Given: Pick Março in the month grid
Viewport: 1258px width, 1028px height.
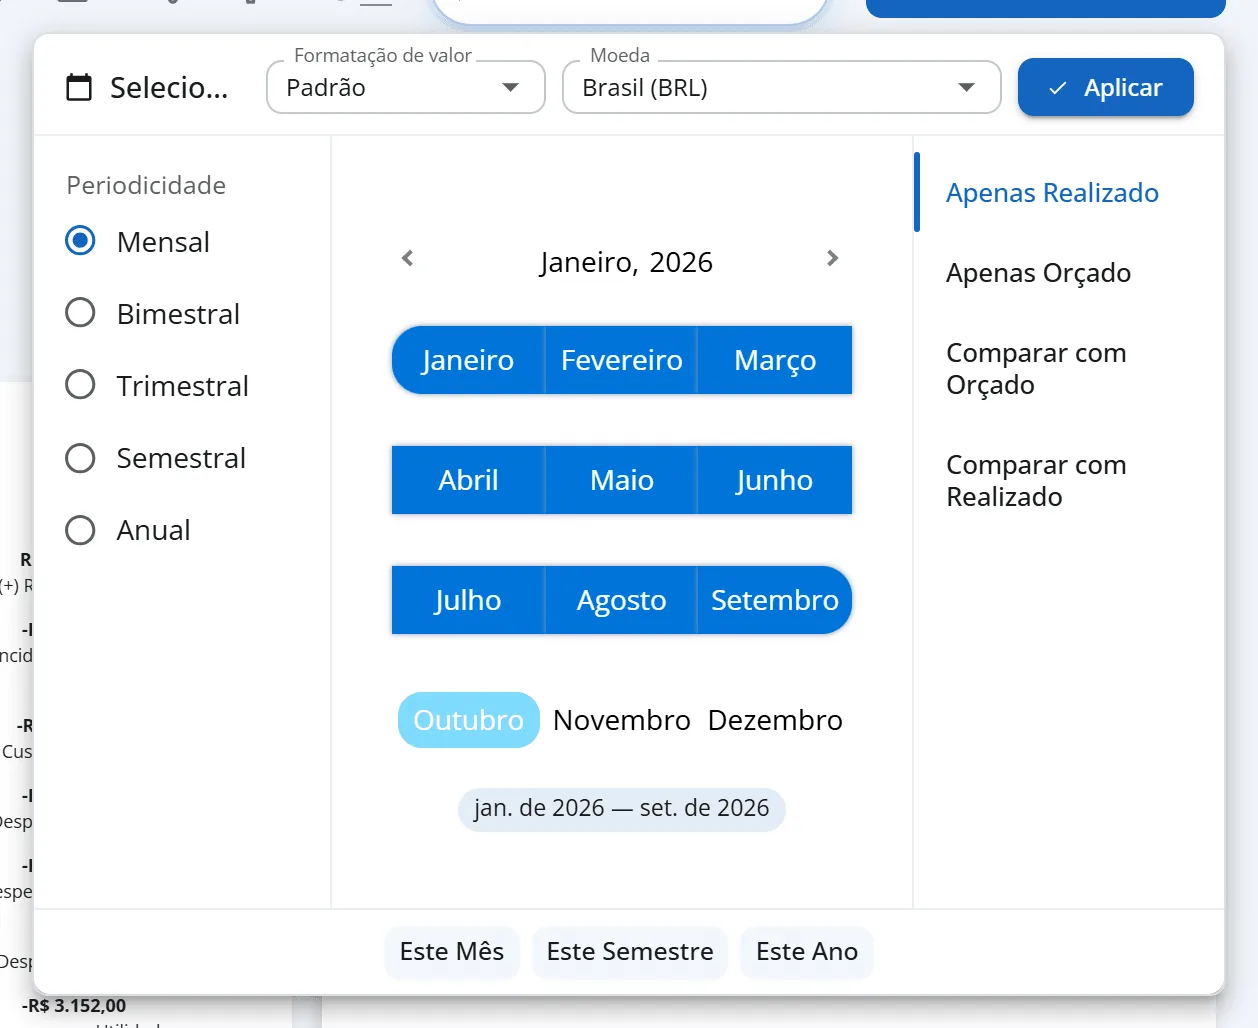Looking at the screenshot, I should point(775,360).
